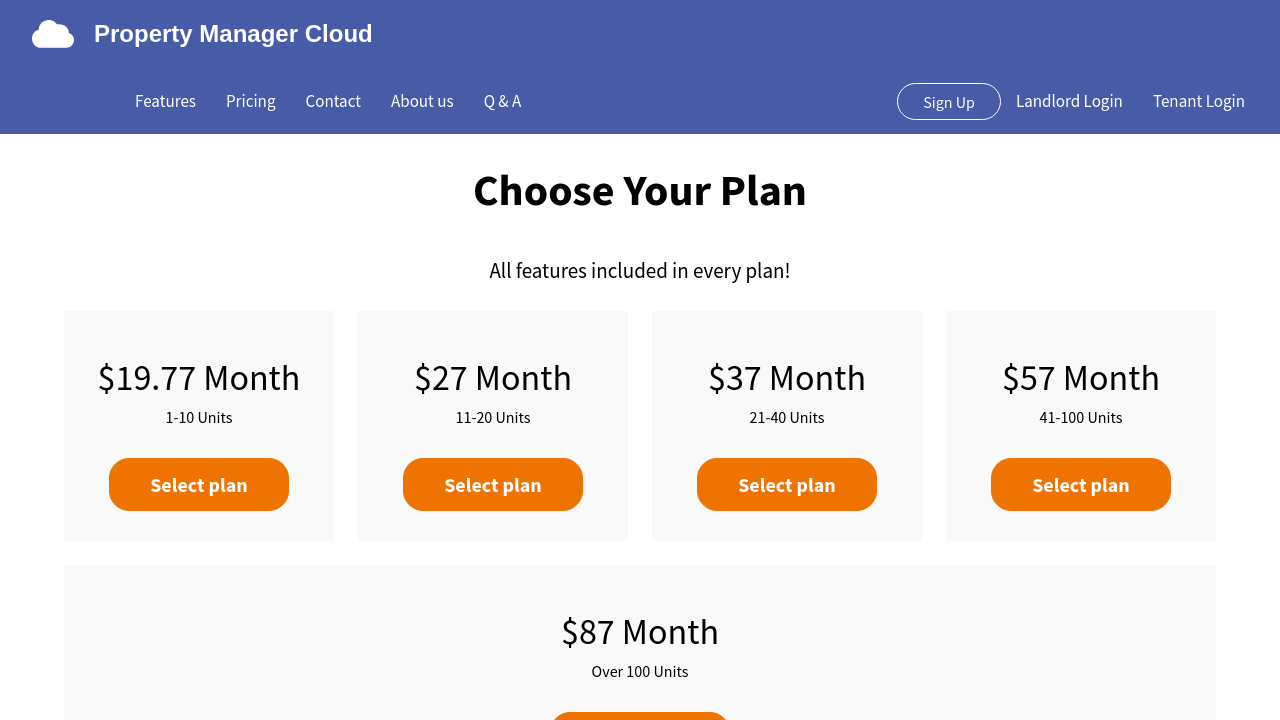Screen dimensions: 1280x720
Task: Open the About us page
Action: point(422,101)
